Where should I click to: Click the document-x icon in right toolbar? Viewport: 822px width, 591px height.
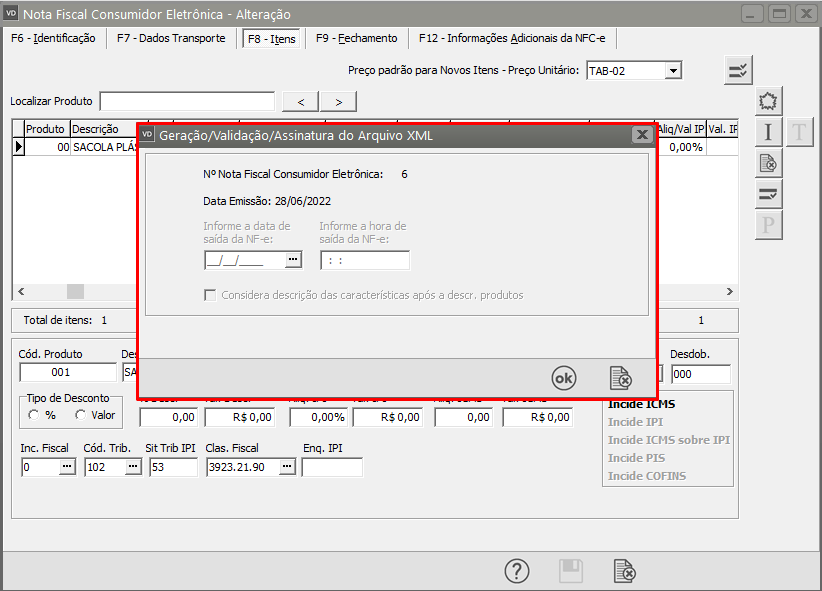coord(768,163)
